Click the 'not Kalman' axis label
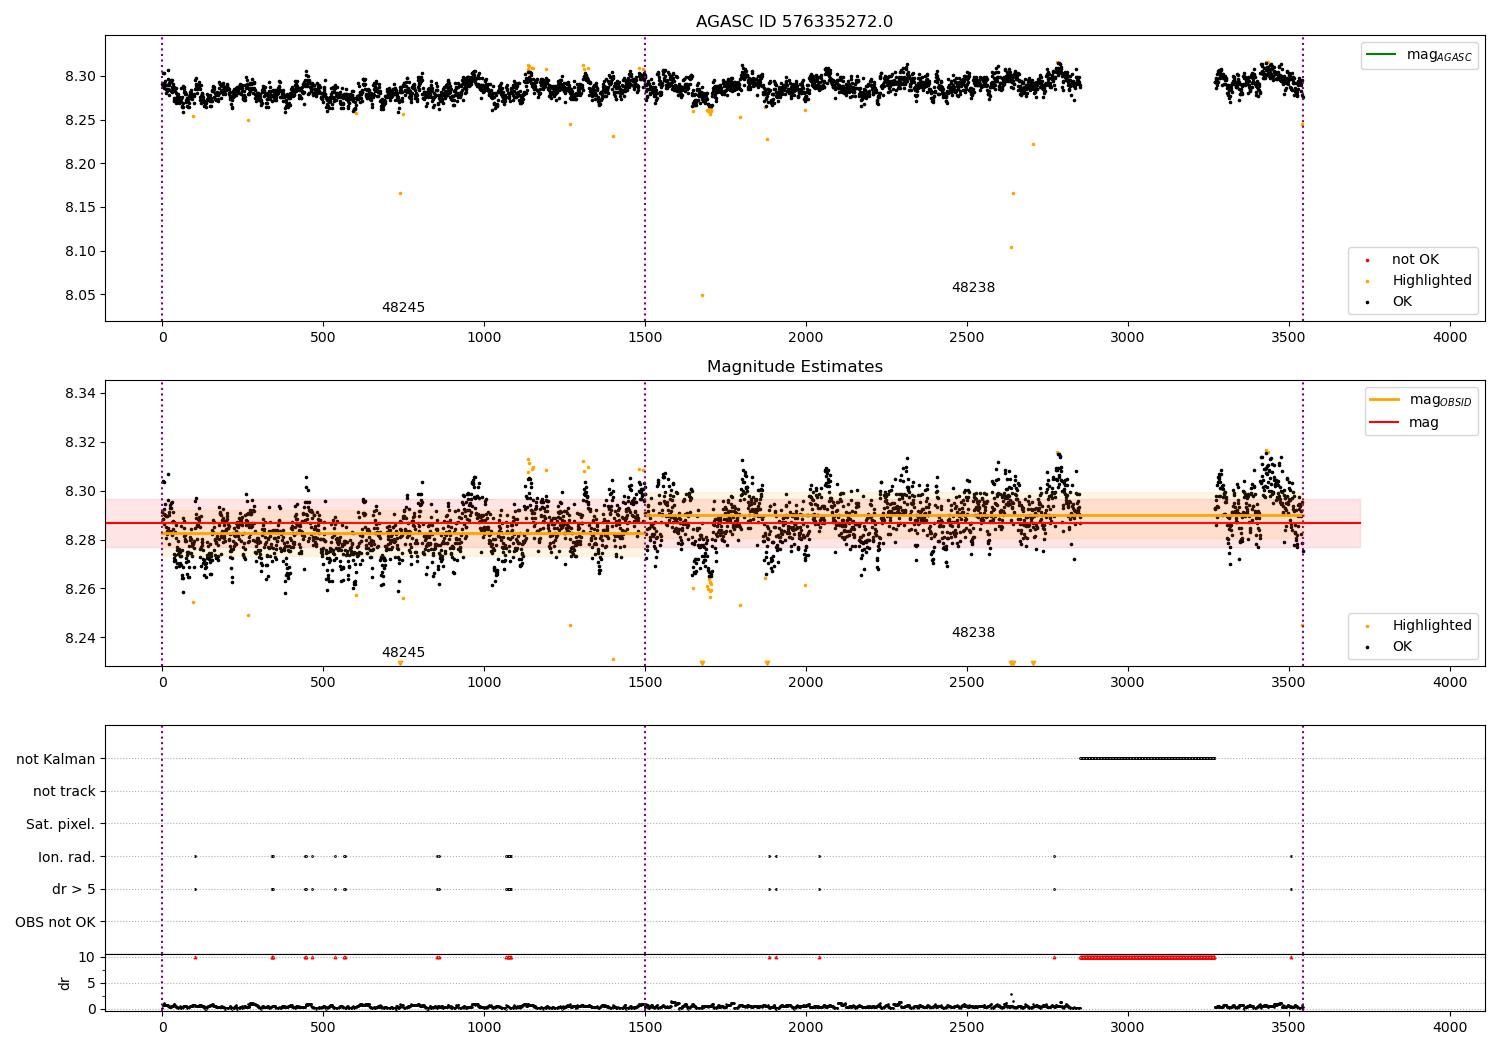 (56, 759)
